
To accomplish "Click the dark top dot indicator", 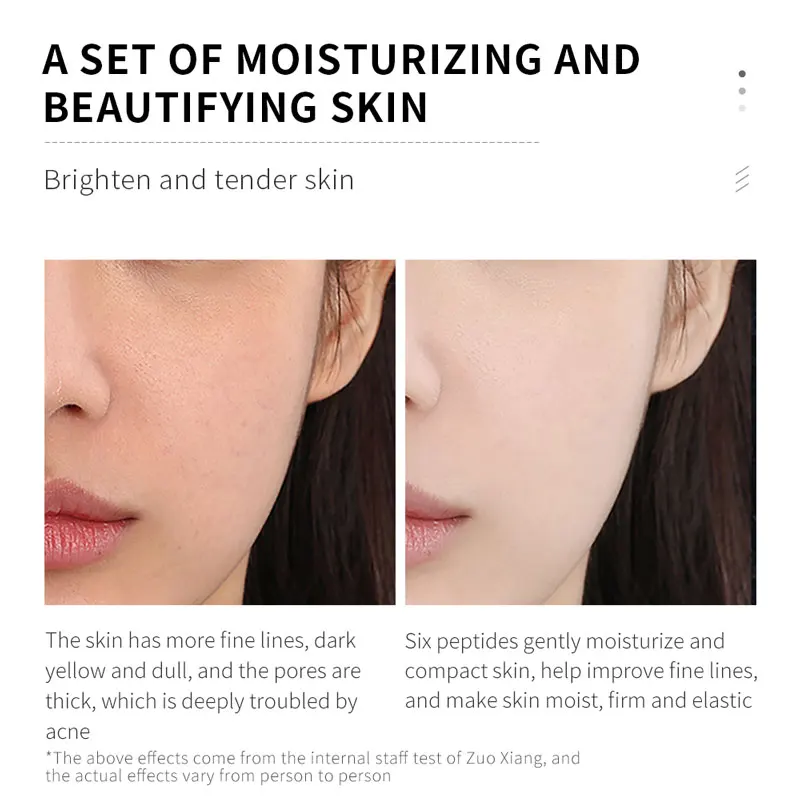I will [742, 74].
